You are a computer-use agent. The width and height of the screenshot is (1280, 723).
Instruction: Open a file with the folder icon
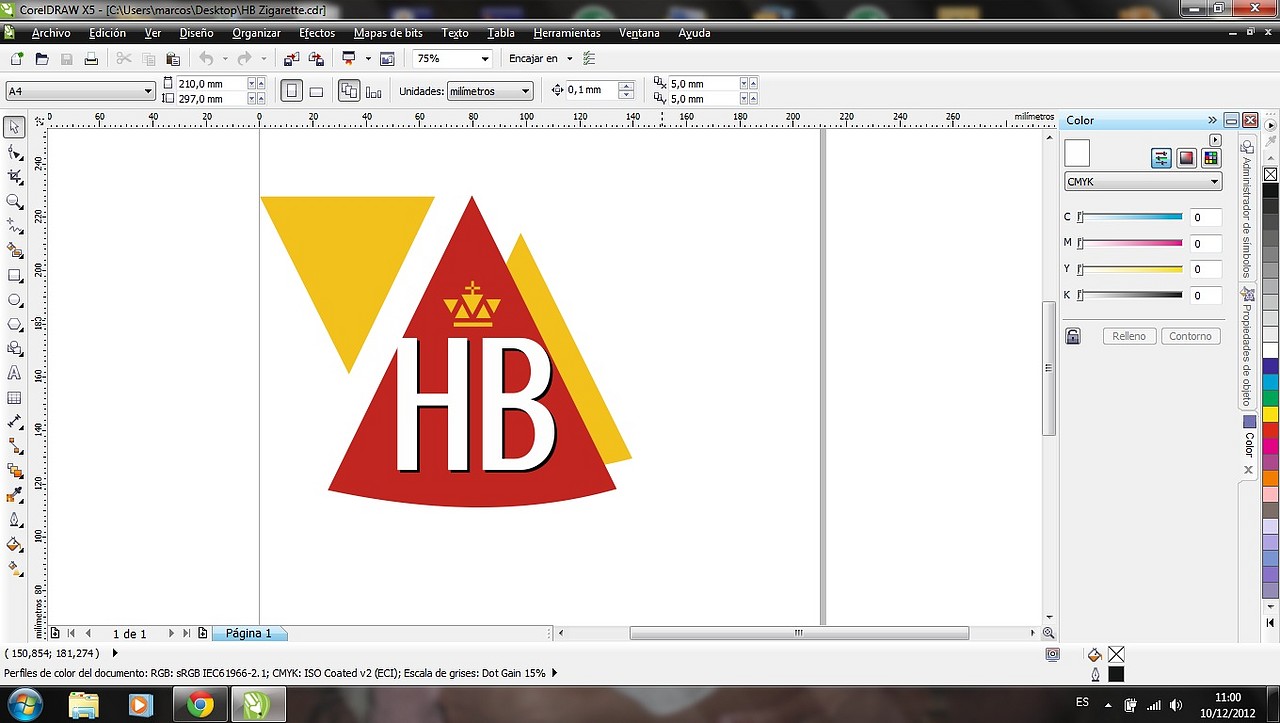[x=42, y=59]
